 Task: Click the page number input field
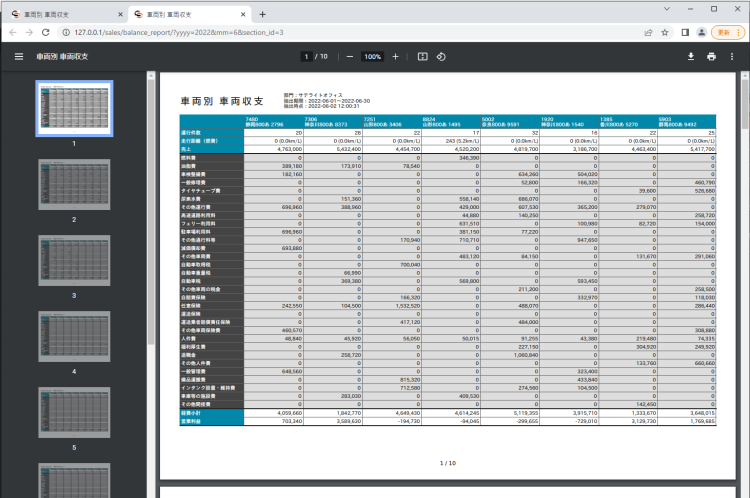307,57
